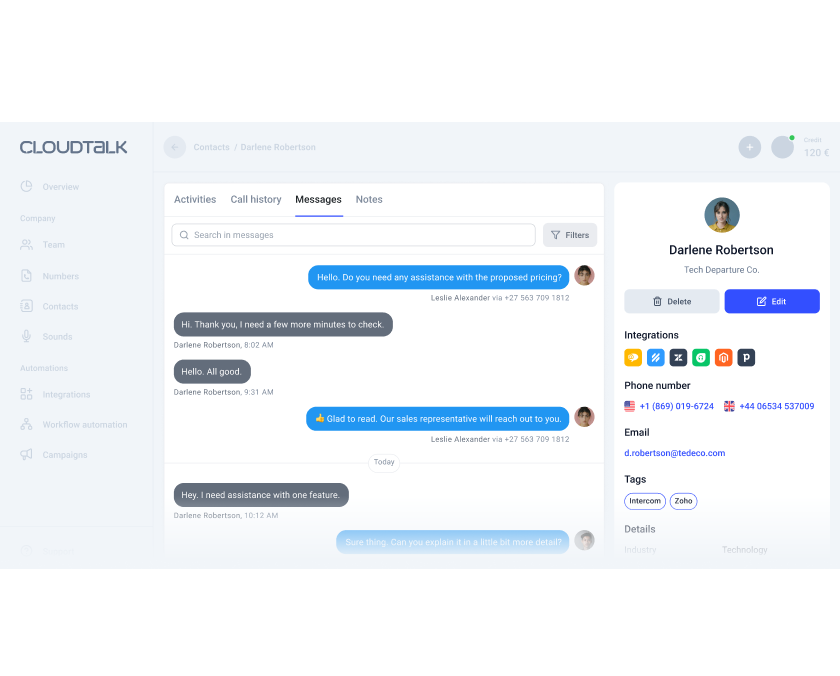Open Campaigns megaphone icon

(26, 455)
